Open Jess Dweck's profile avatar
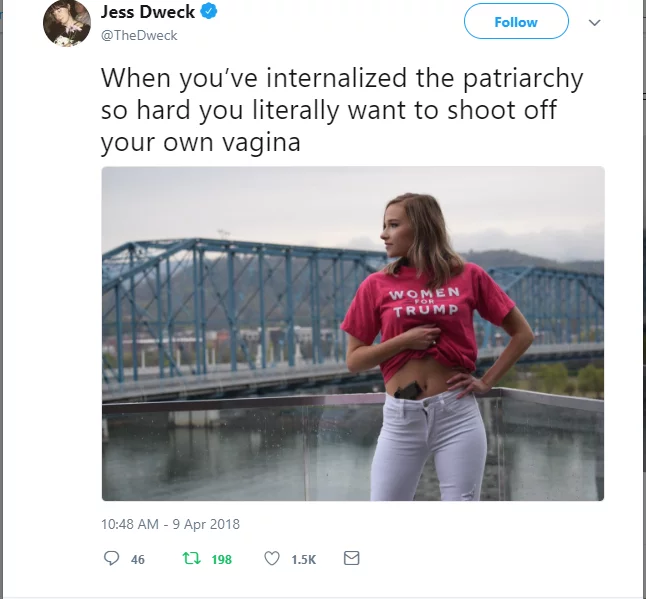Image resolution: width=646 pixels, height=599 pixels. pyautogui.click(x=67, y=23)
